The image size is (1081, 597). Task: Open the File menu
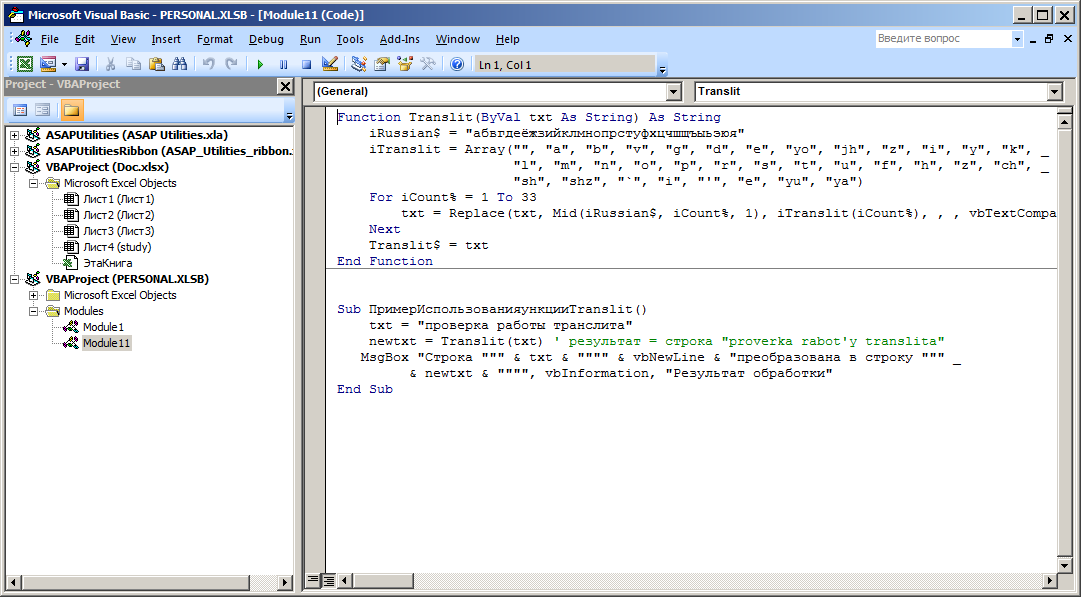click(50, 39)
